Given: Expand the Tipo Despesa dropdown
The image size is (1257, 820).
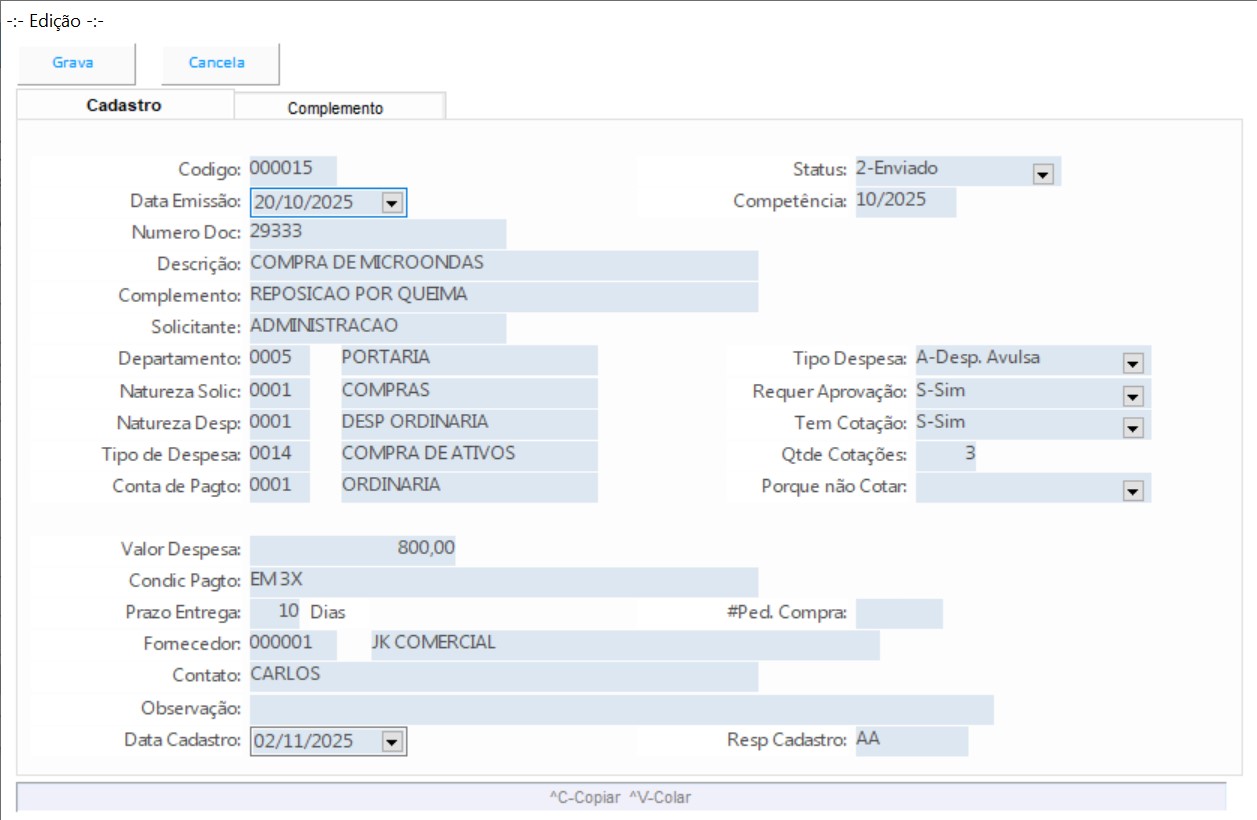Looking at the screenshot, I should [1132, 363].
